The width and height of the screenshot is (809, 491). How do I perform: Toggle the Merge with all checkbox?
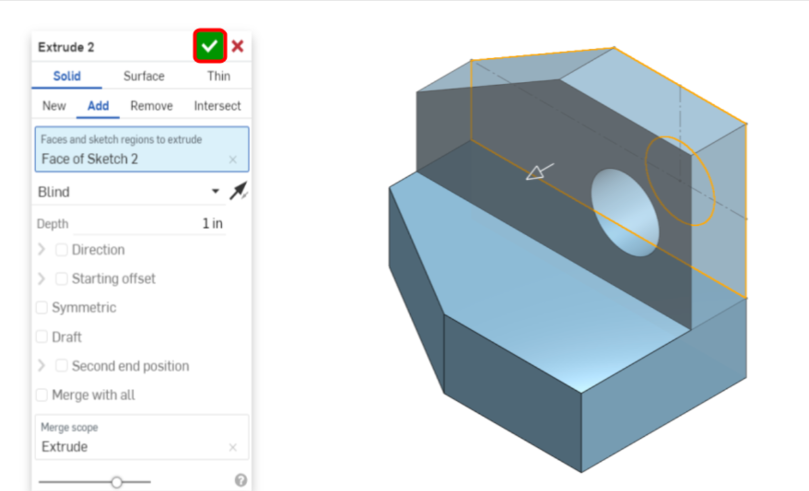42,395
